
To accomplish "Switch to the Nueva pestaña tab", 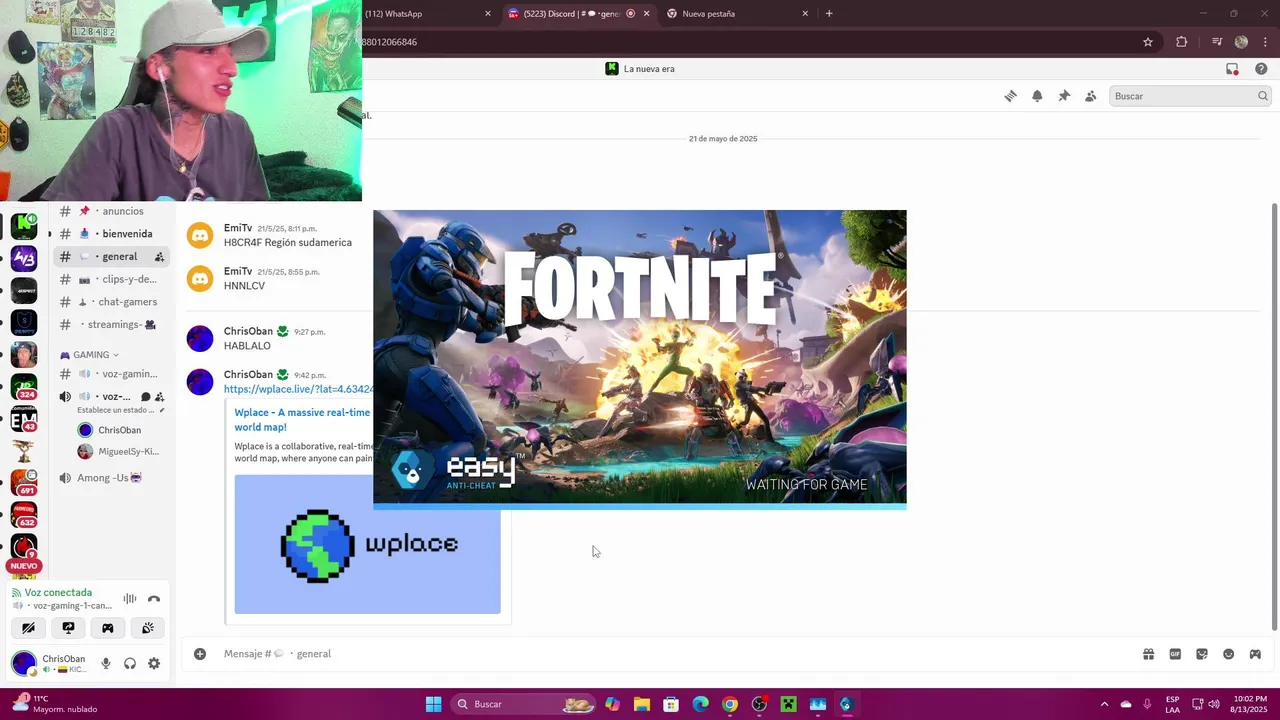I will click(735, 14).
